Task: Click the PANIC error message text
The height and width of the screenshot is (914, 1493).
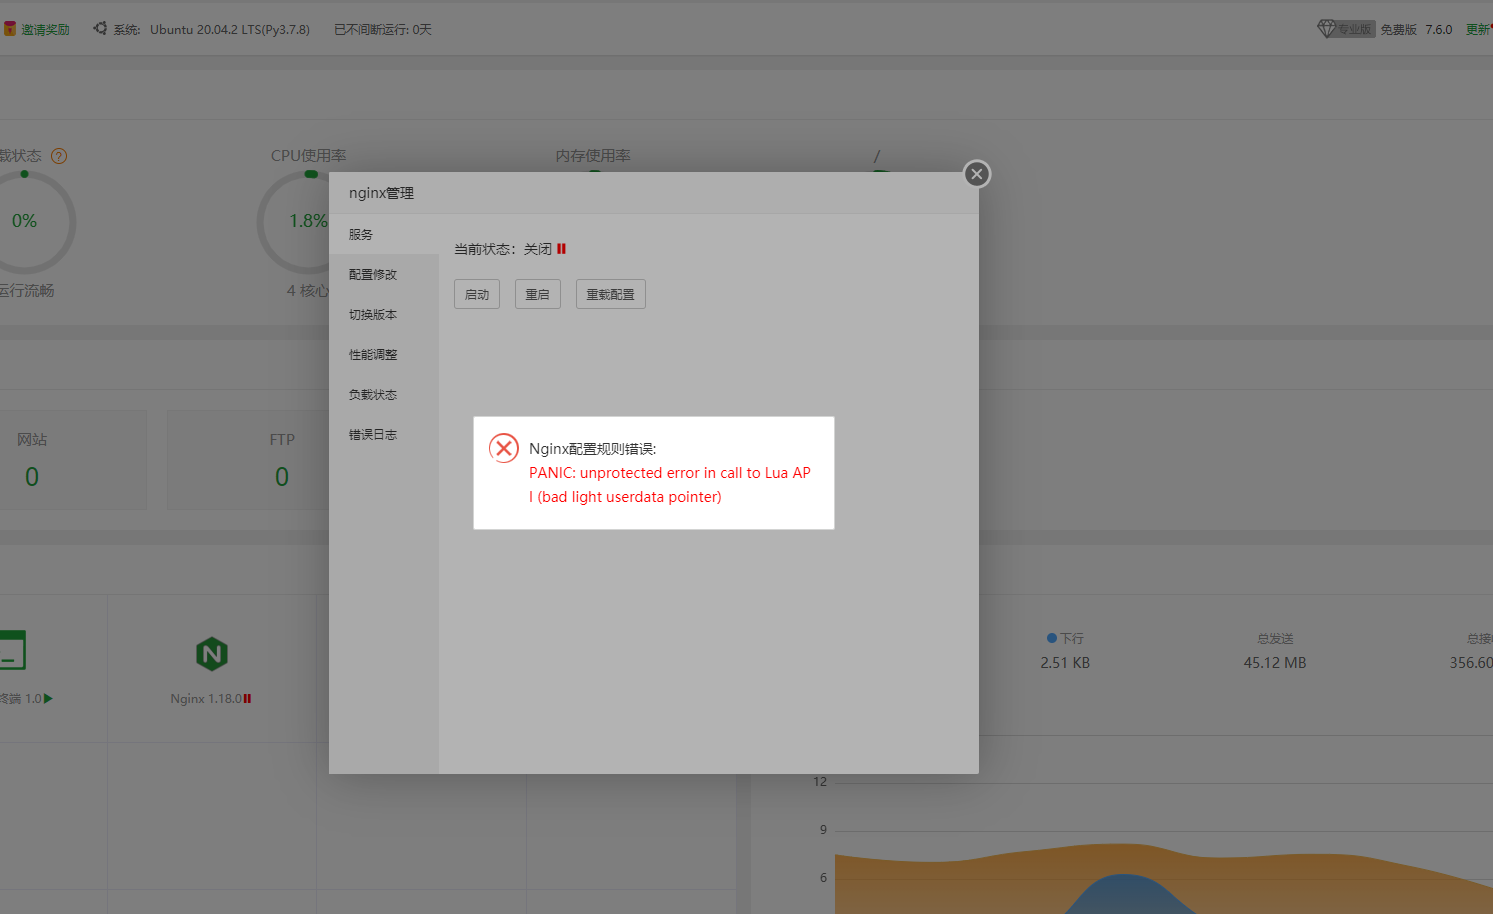Action: [670, 485]
